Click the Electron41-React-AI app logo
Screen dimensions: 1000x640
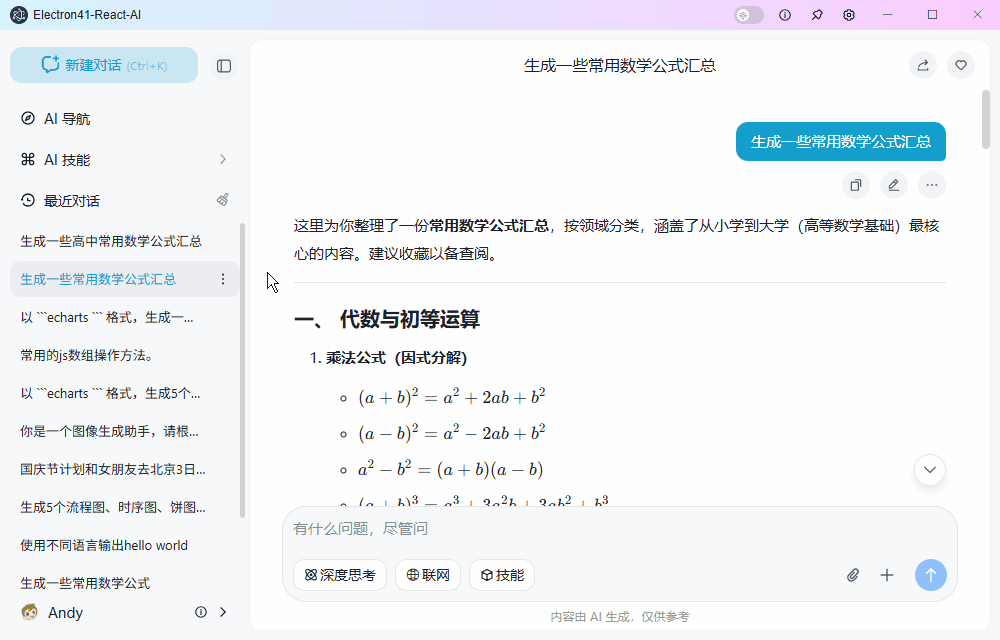[19, 15]
